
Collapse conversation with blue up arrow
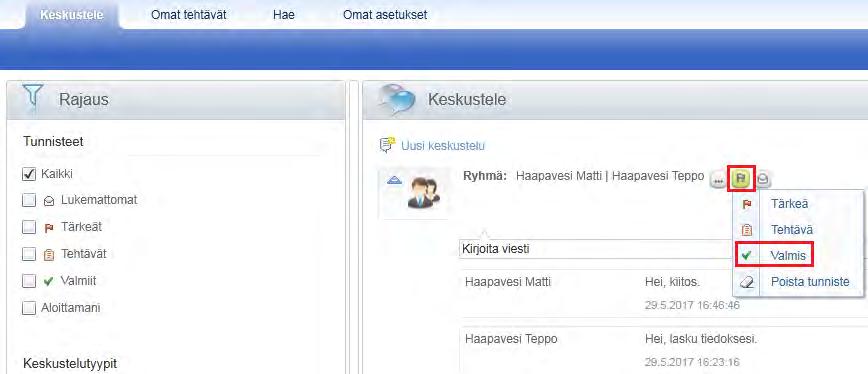(394, 179)
